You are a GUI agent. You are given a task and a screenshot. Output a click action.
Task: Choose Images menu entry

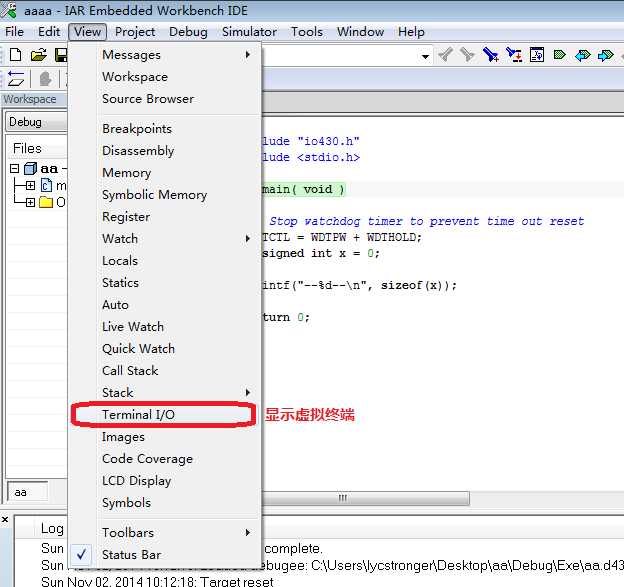tap(165, 437)
